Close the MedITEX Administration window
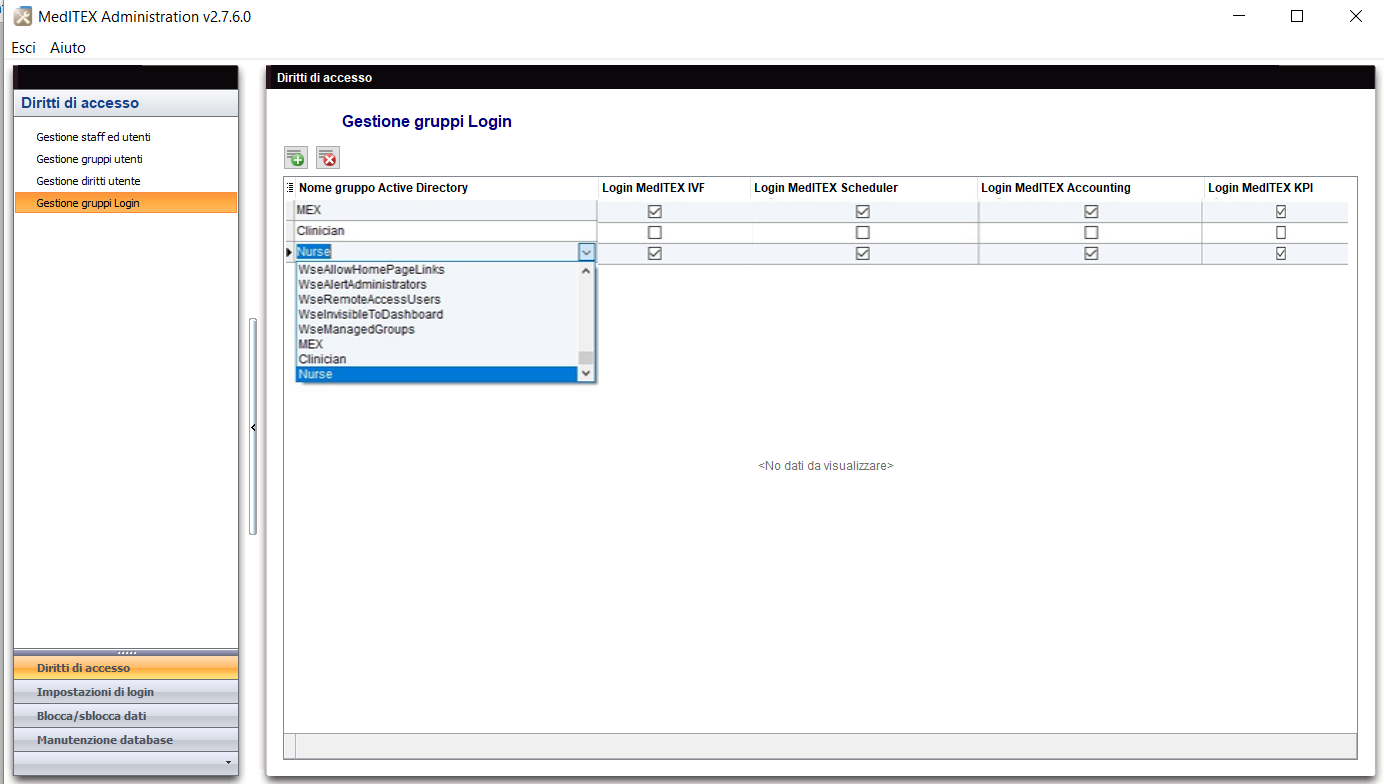 (x=1355, y=16)
